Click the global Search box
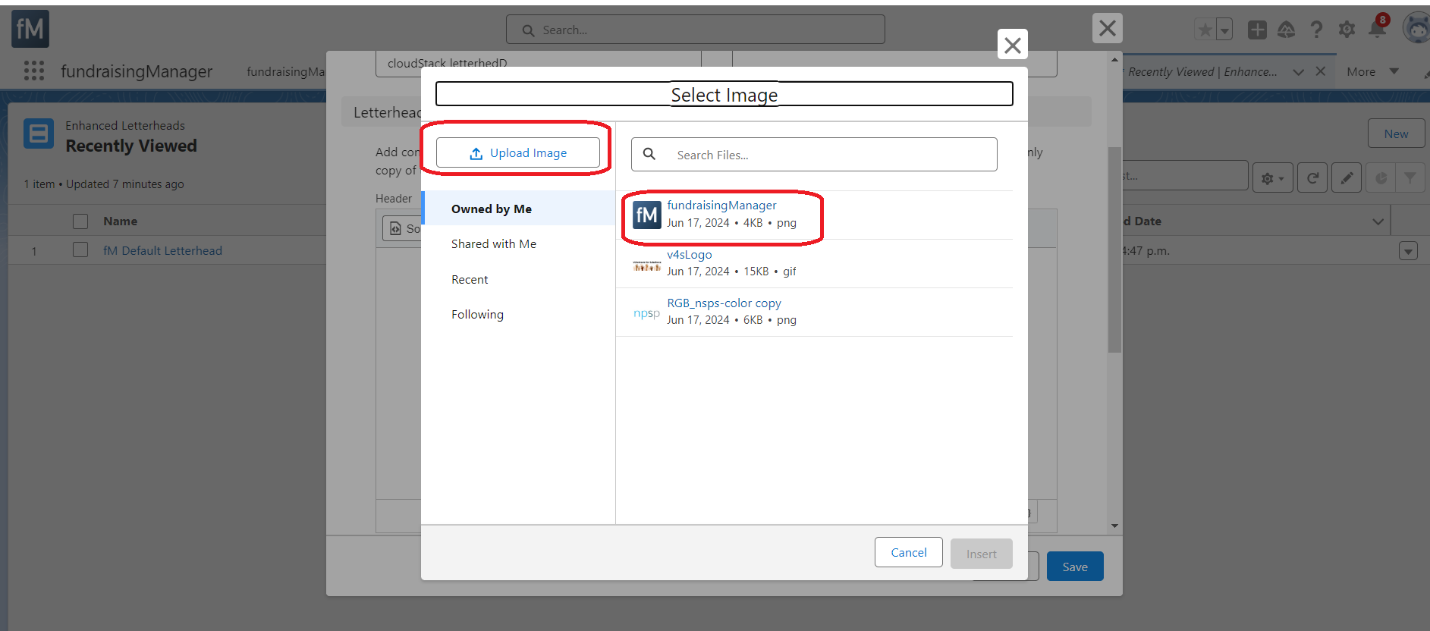 [695, 29]
